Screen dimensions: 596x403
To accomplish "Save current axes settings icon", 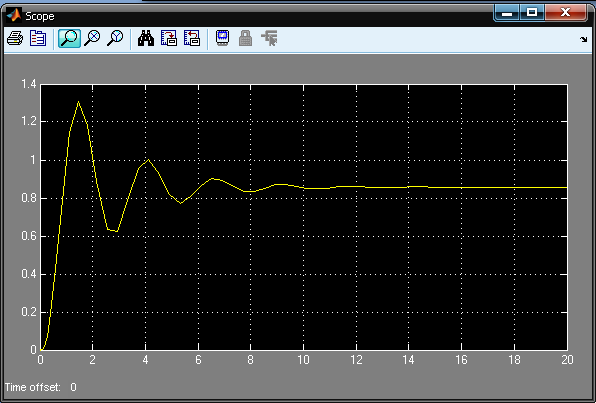I will click(x=169, y=38).
